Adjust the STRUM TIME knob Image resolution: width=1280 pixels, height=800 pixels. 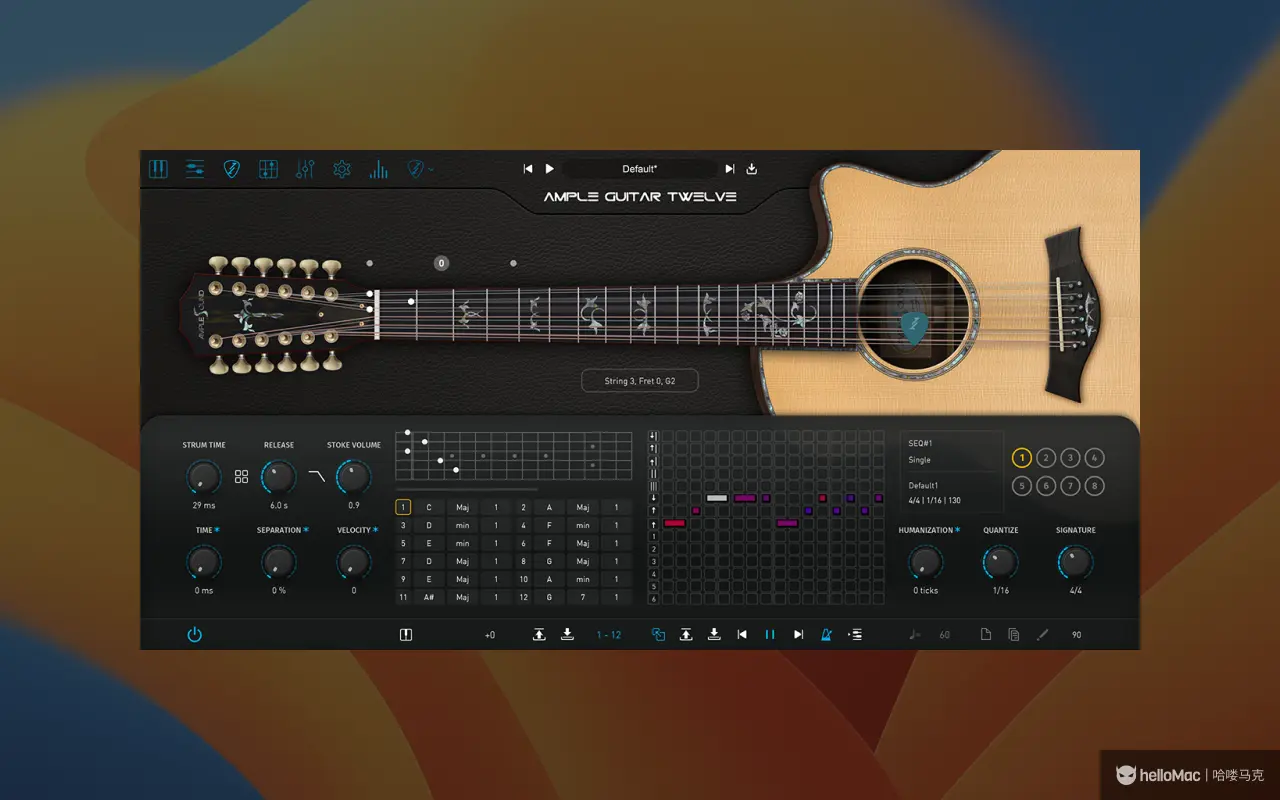click(x=203, y=477)
